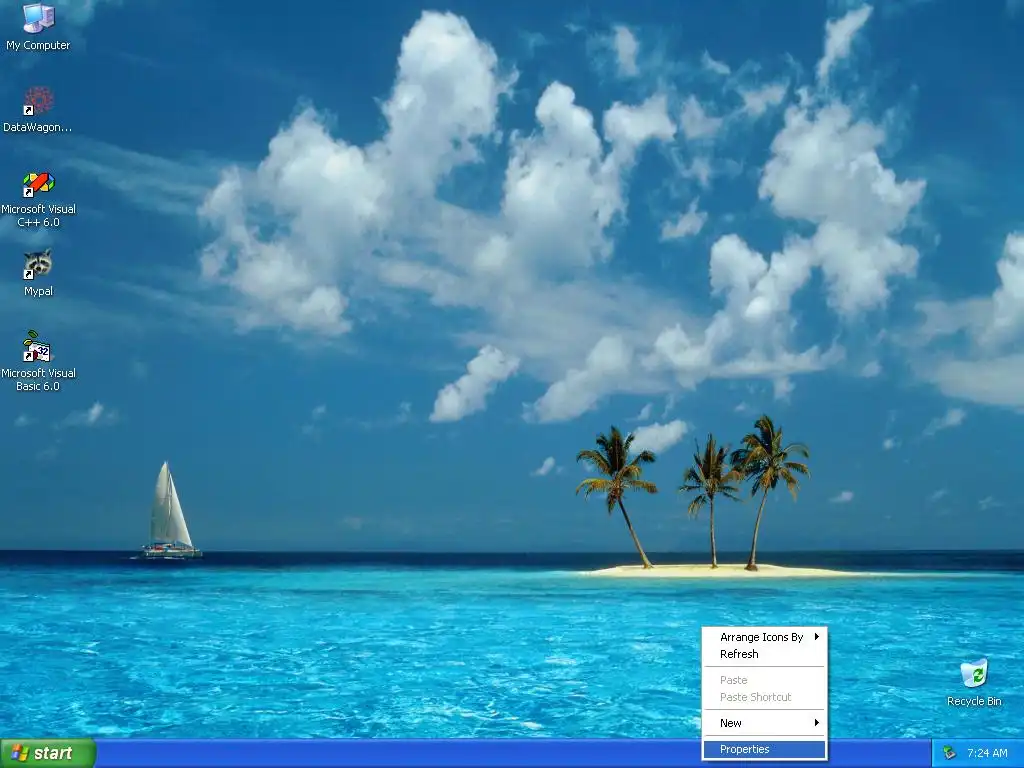Expand the New submenu

point(765,723)
